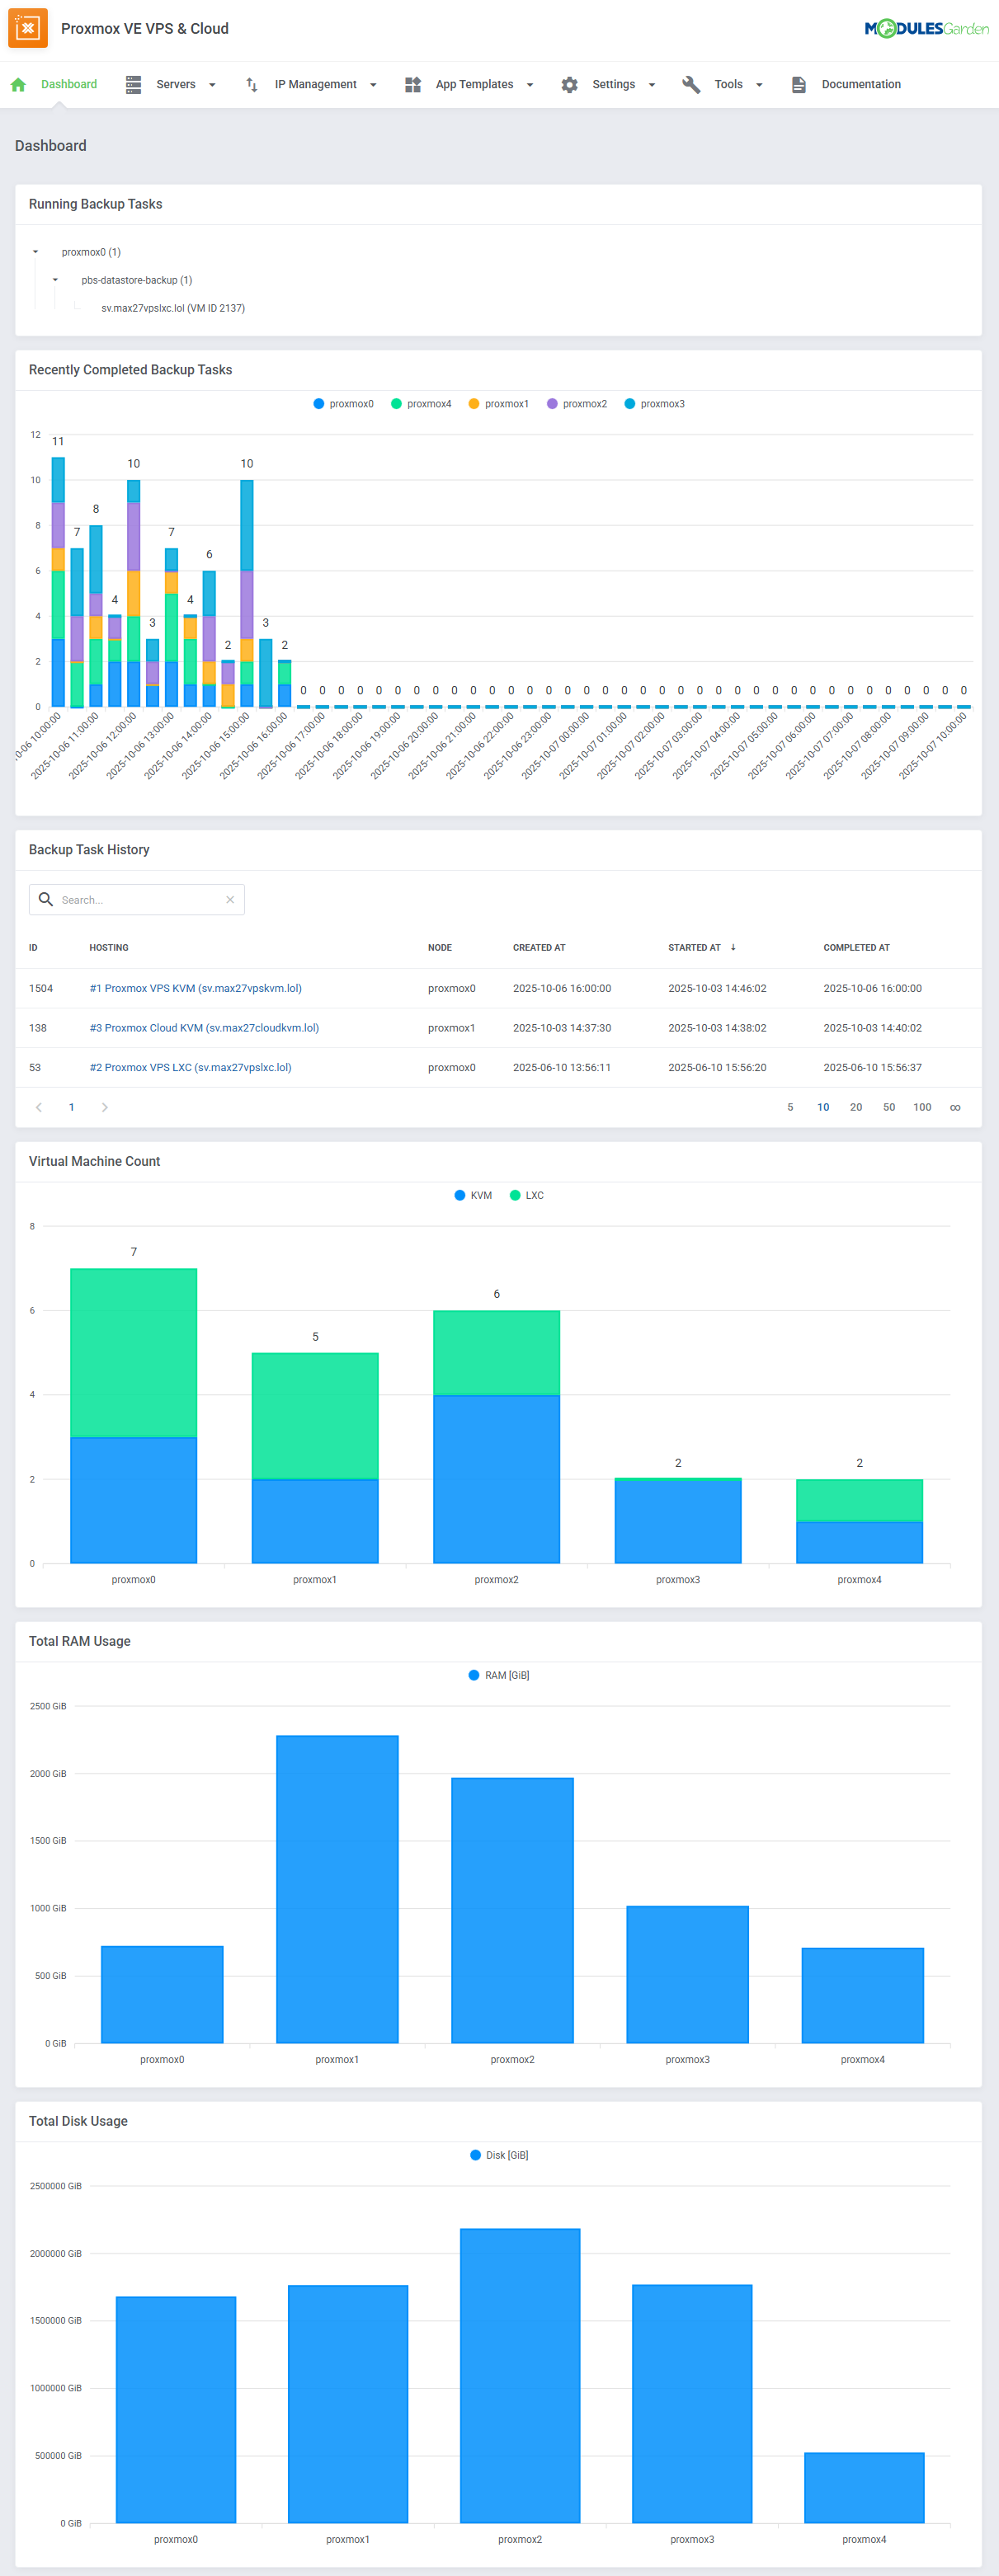Clear the backup history search field
The width and height of the screenshot is (999, 2576).
pos(230,900)
